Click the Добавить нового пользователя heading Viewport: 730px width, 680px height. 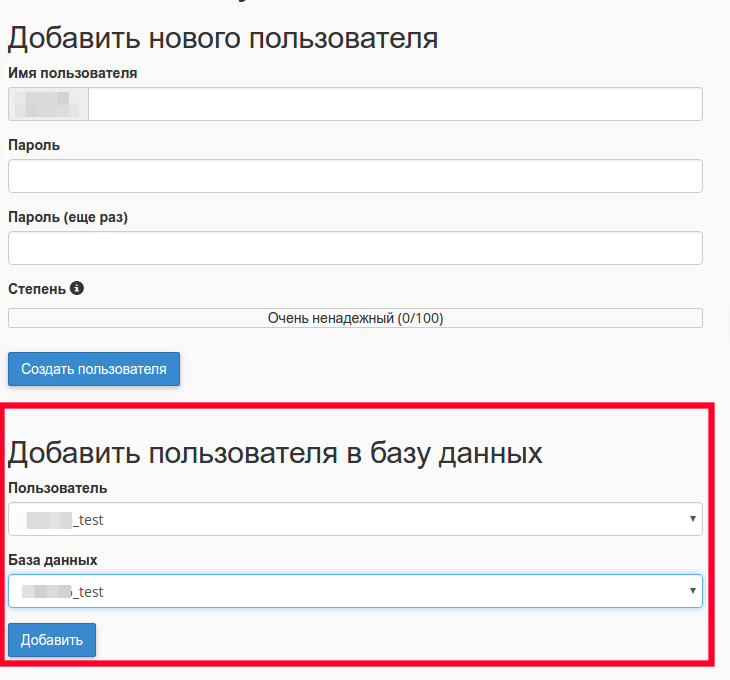(223, 38)
